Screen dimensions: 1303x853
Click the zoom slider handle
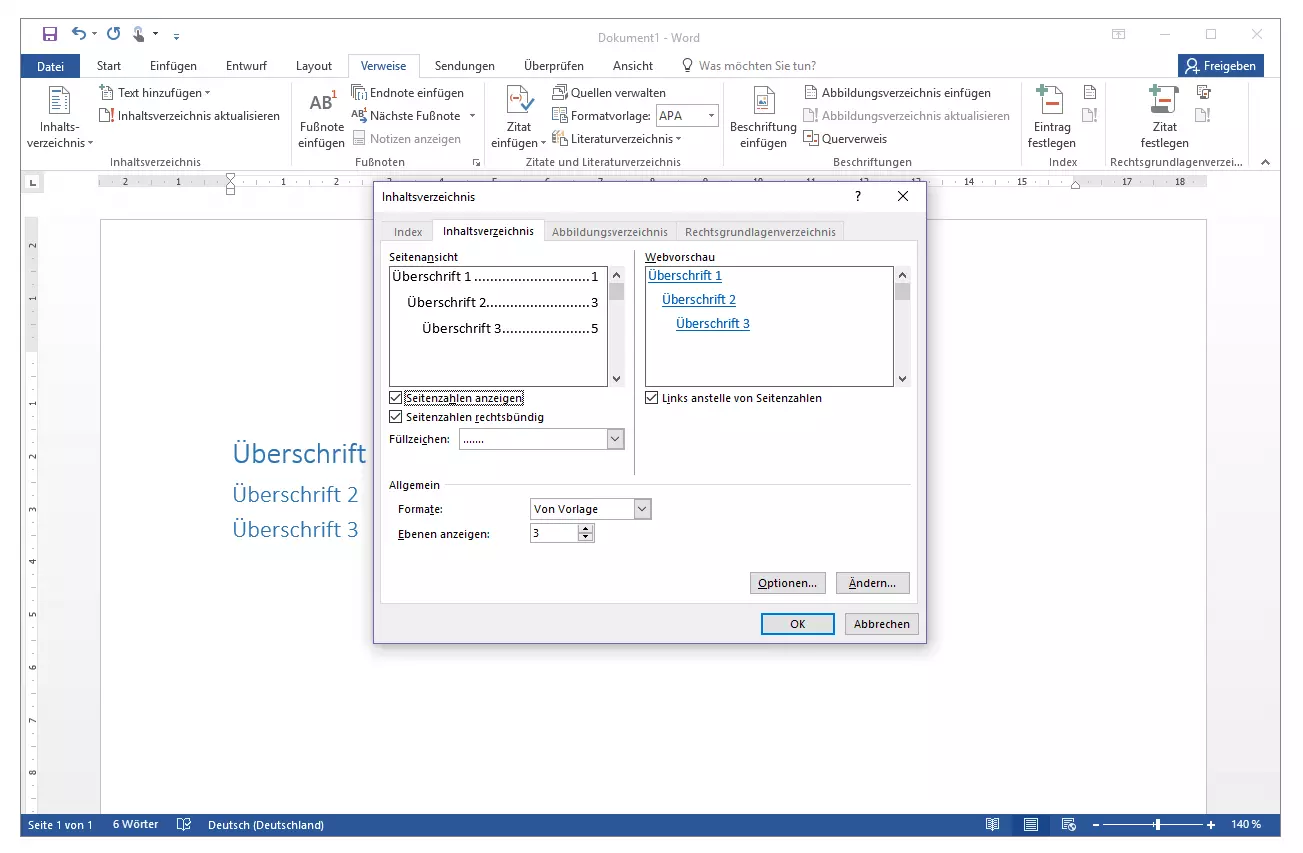[x=1157, y=825]
